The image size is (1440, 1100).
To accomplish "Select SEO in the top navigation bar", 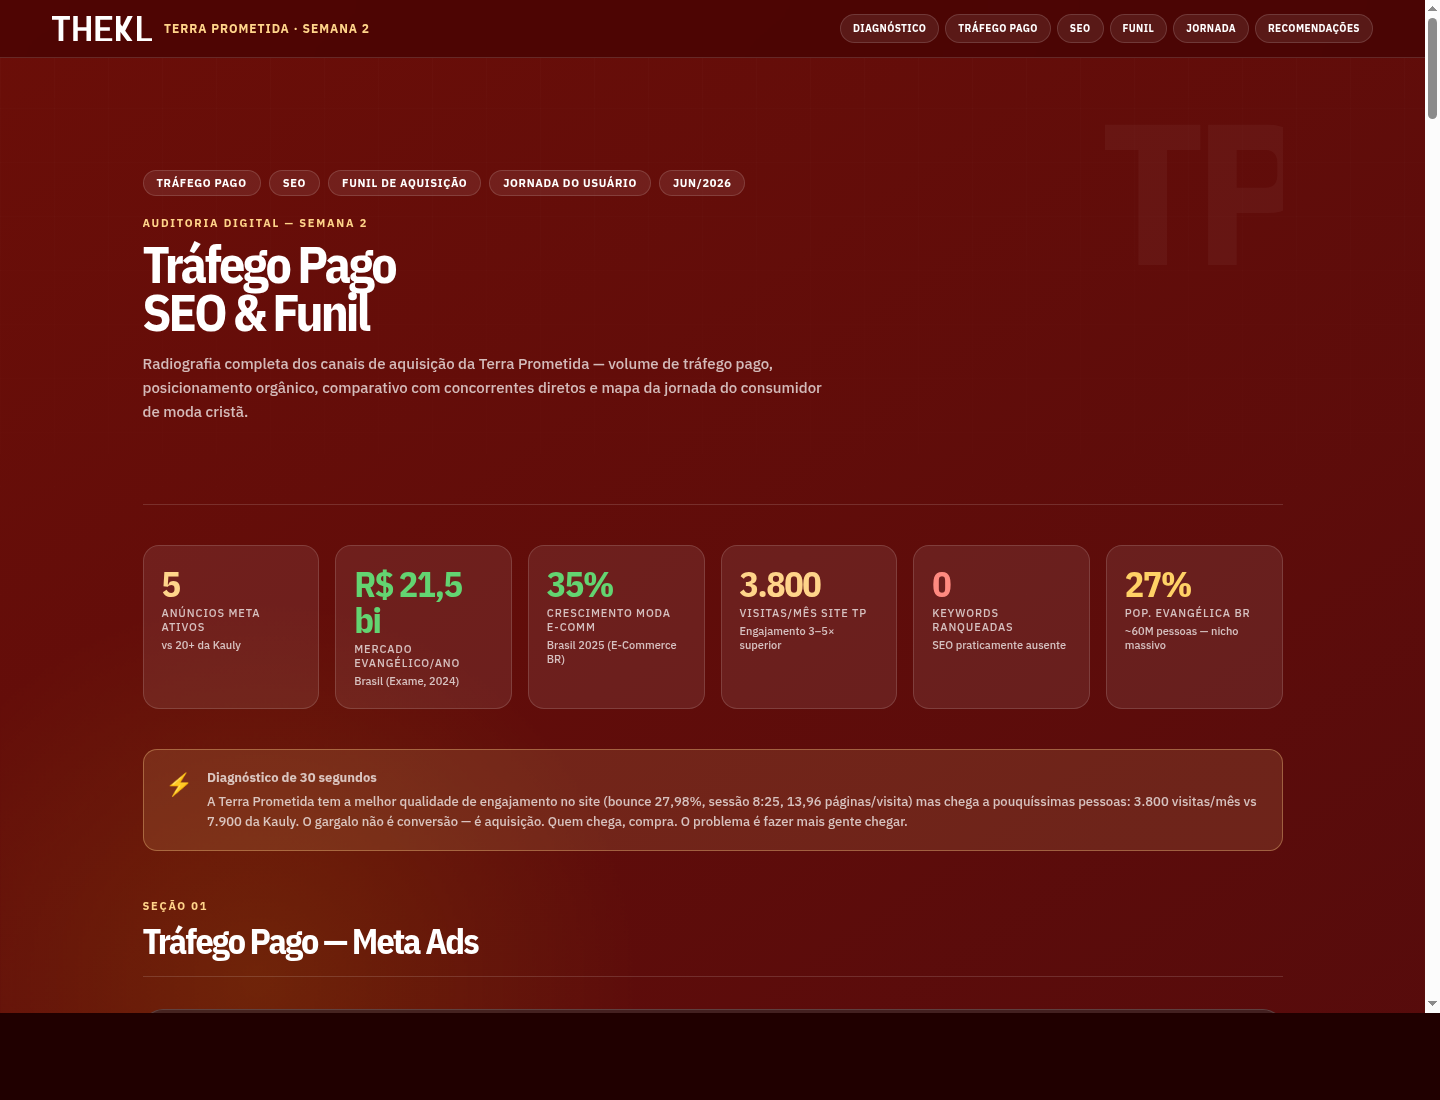I will coord(1080,28).
